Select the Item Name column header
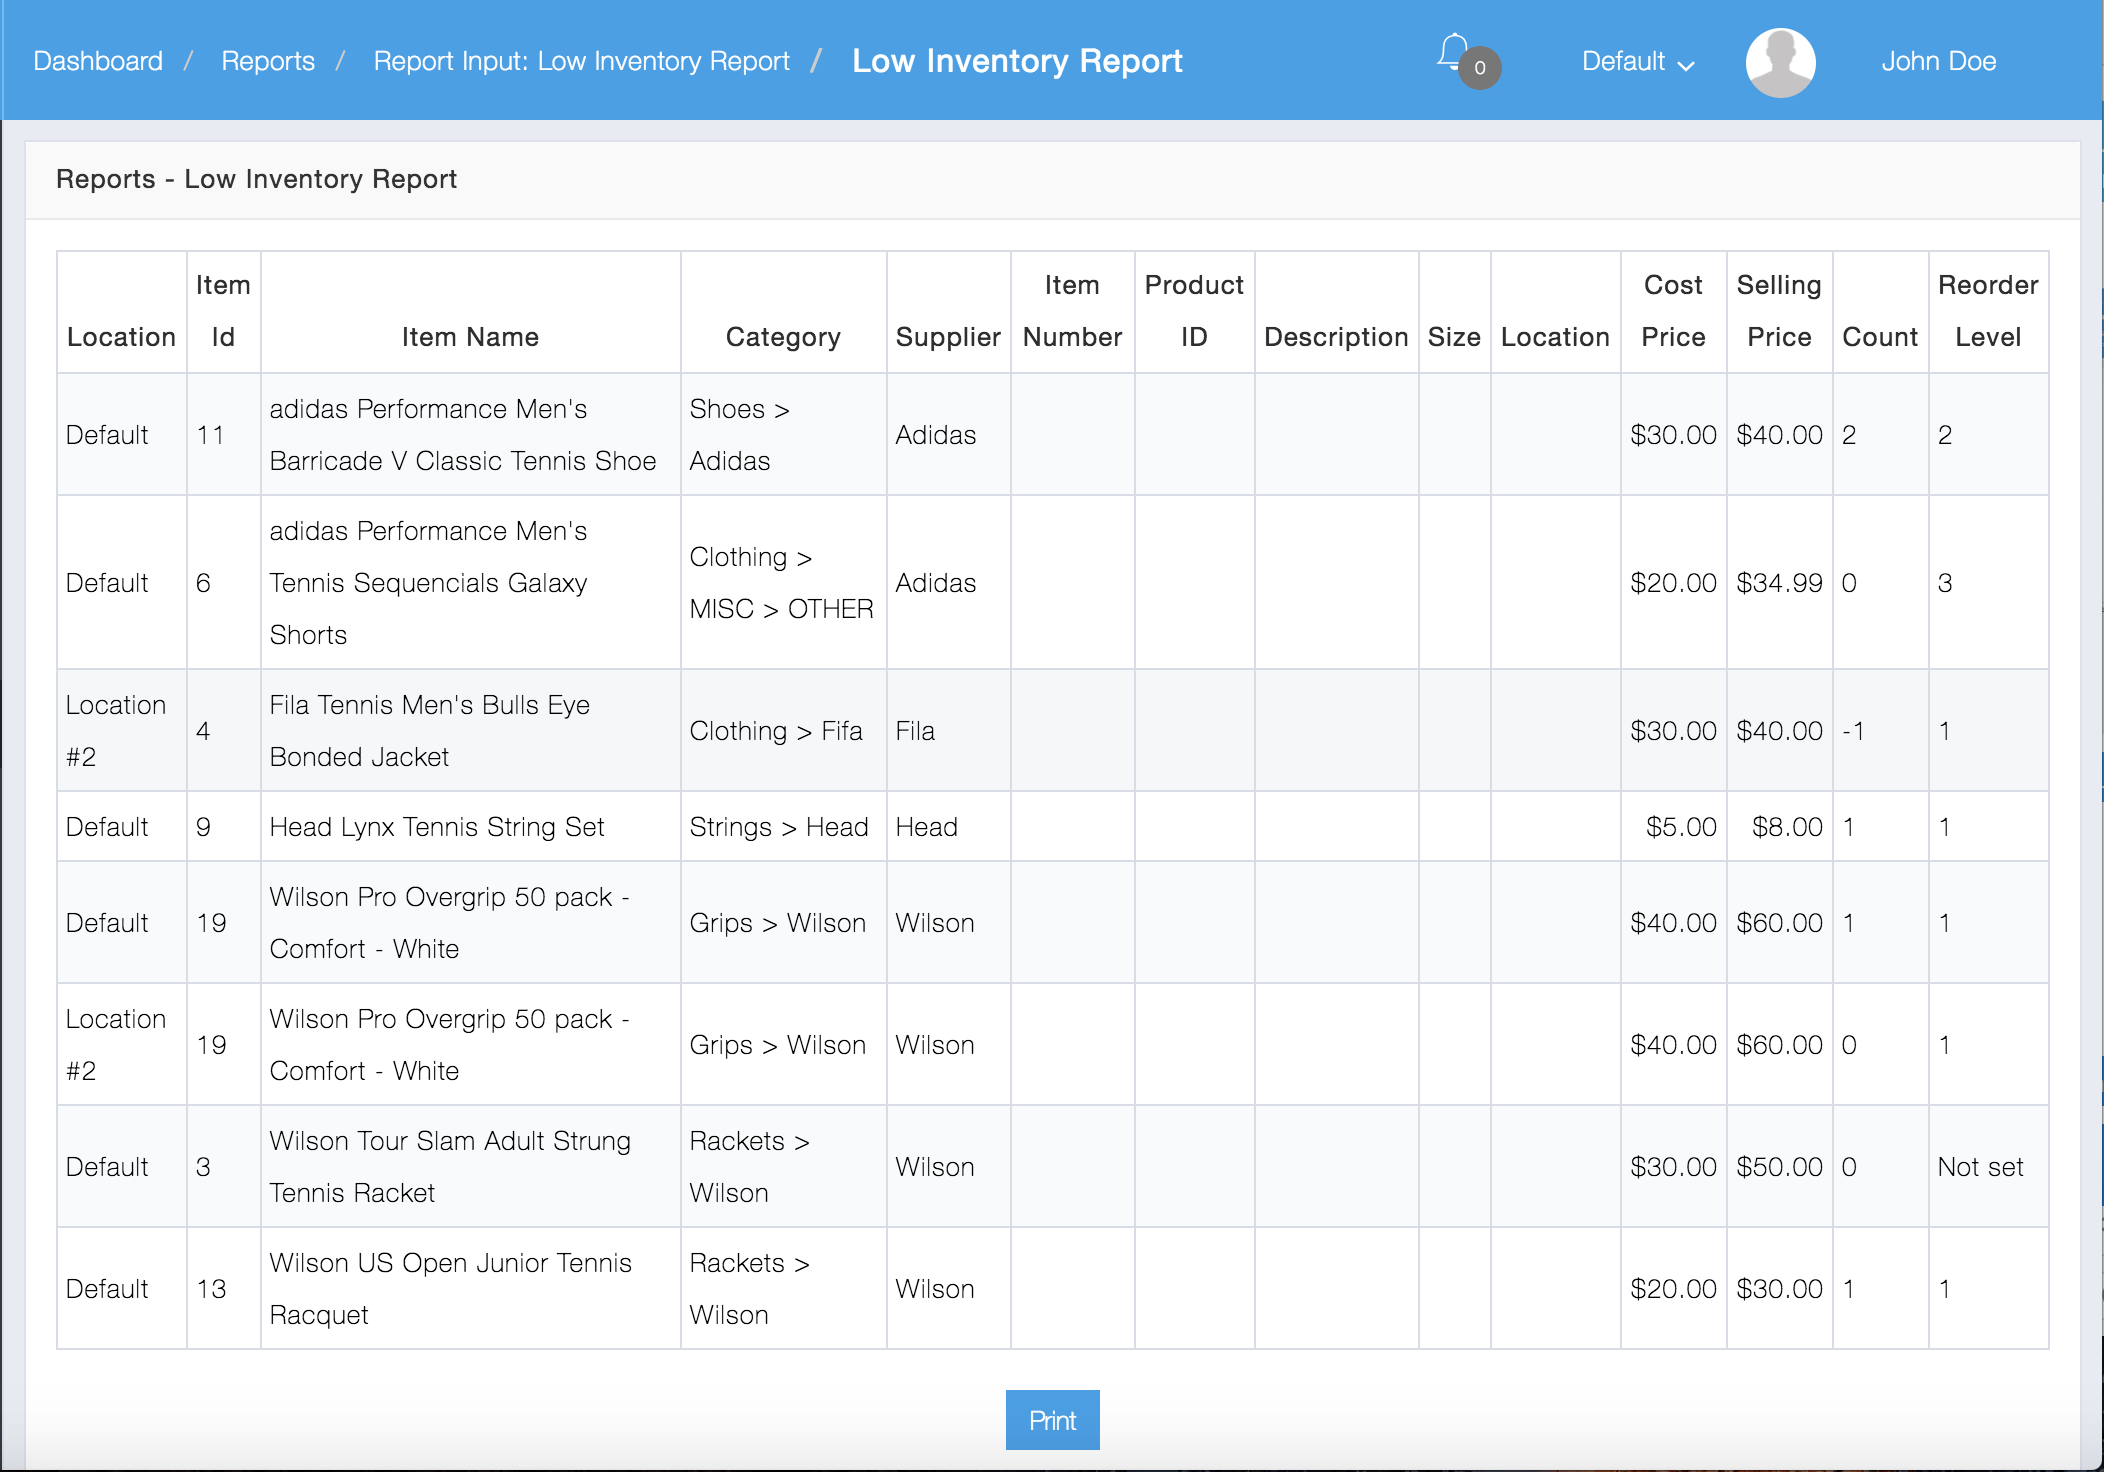2104x1472 pixels. point(470,336)
